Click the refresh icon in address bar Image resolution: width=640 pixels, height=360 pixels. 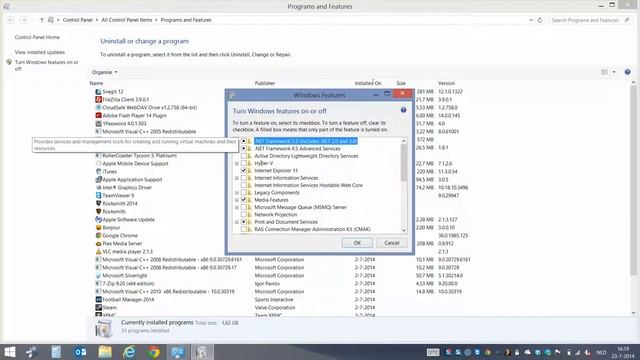540,20
